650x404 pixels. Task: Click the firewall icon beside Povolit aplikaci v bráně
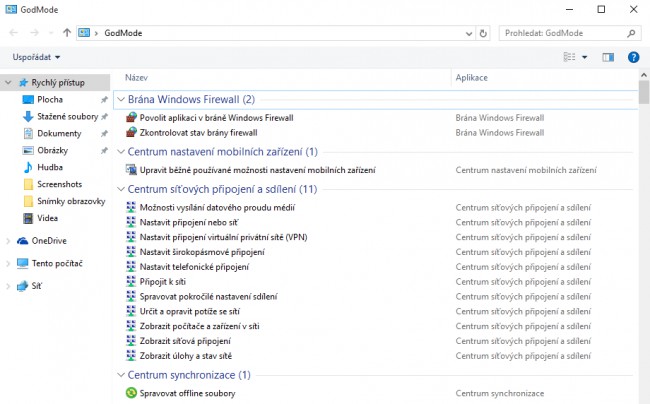coord(131,118)
